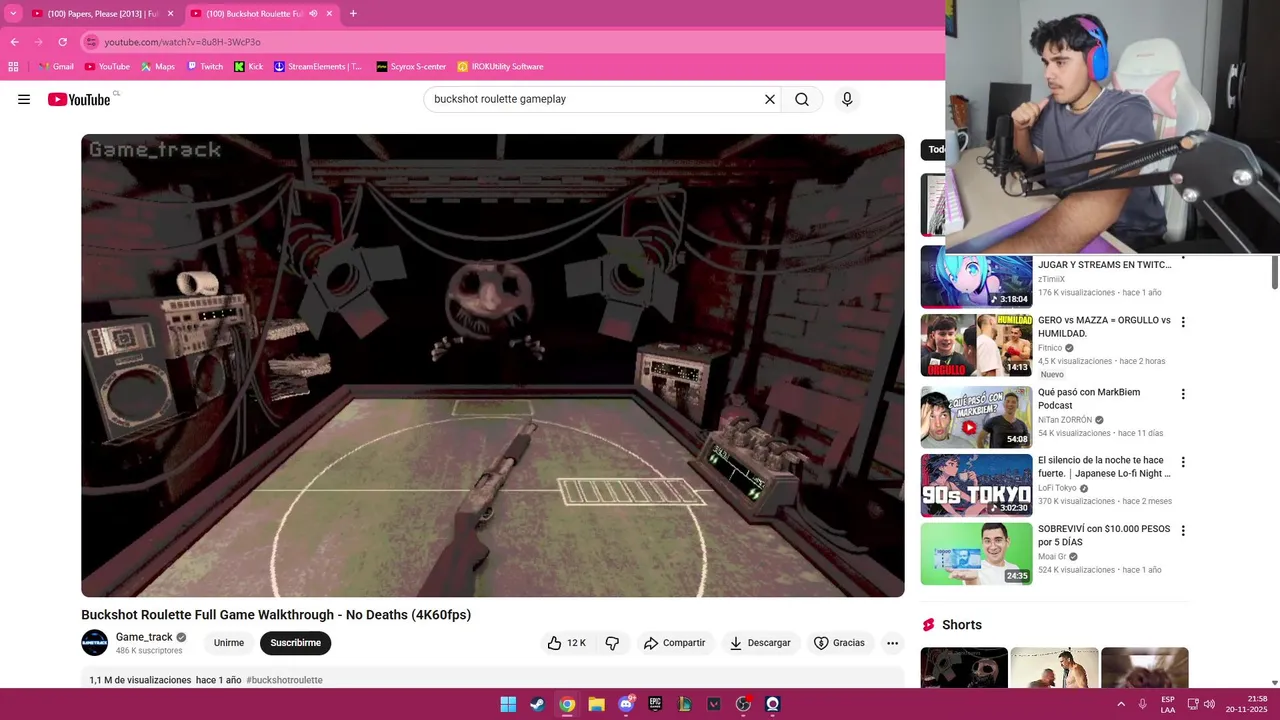The height and width of the screenshot is (720, 1280).
Task: Like the video with thumbs up
Action: click(x=567, y=643)
